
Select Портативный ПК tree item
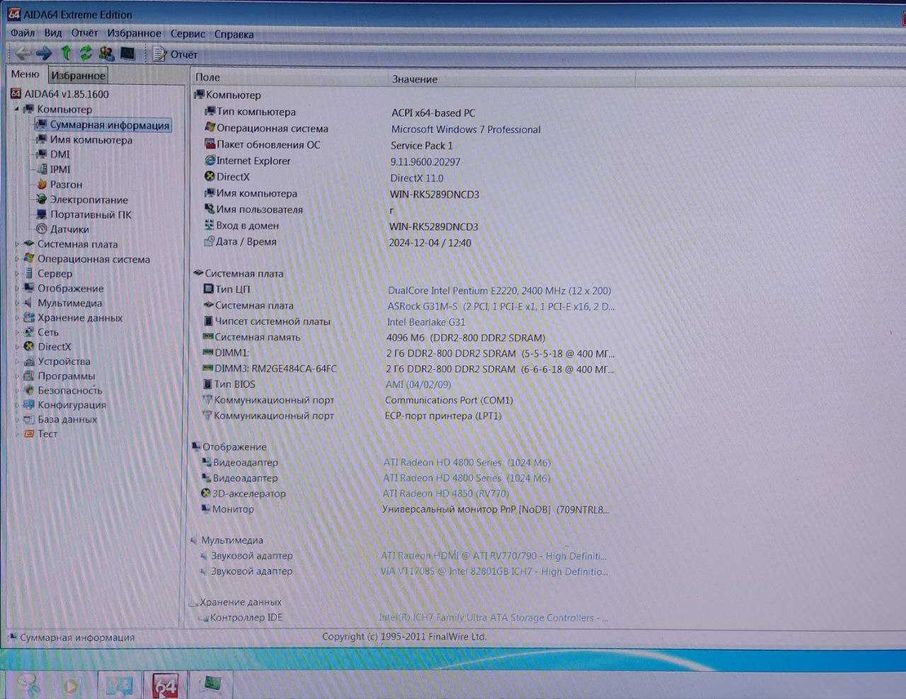[84, 214]
